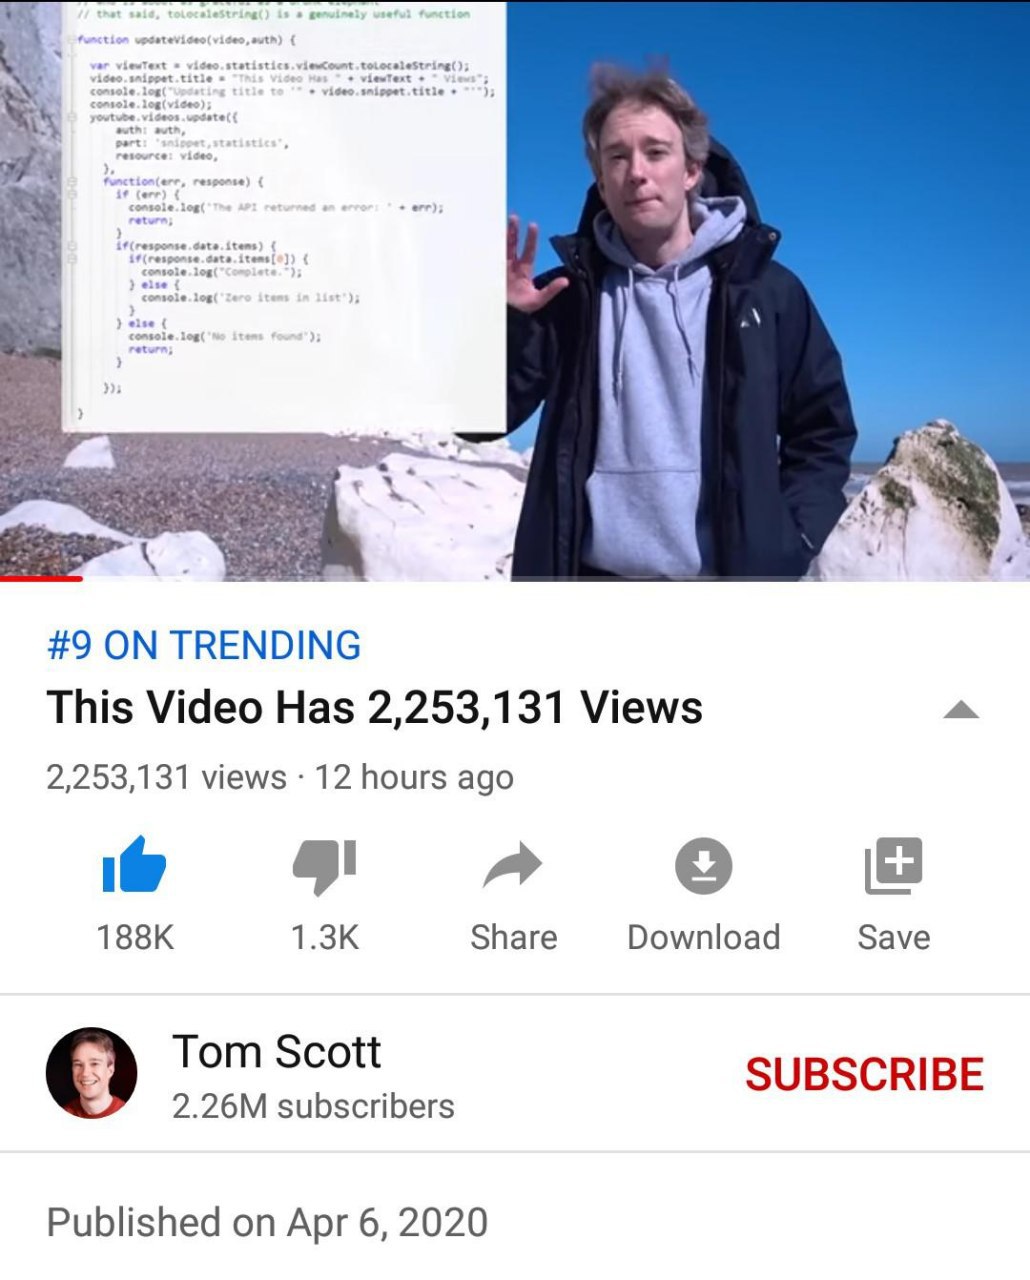Tap the Save to playlist icon
Screen dimensions: 1030x1280
pos(893,866)
